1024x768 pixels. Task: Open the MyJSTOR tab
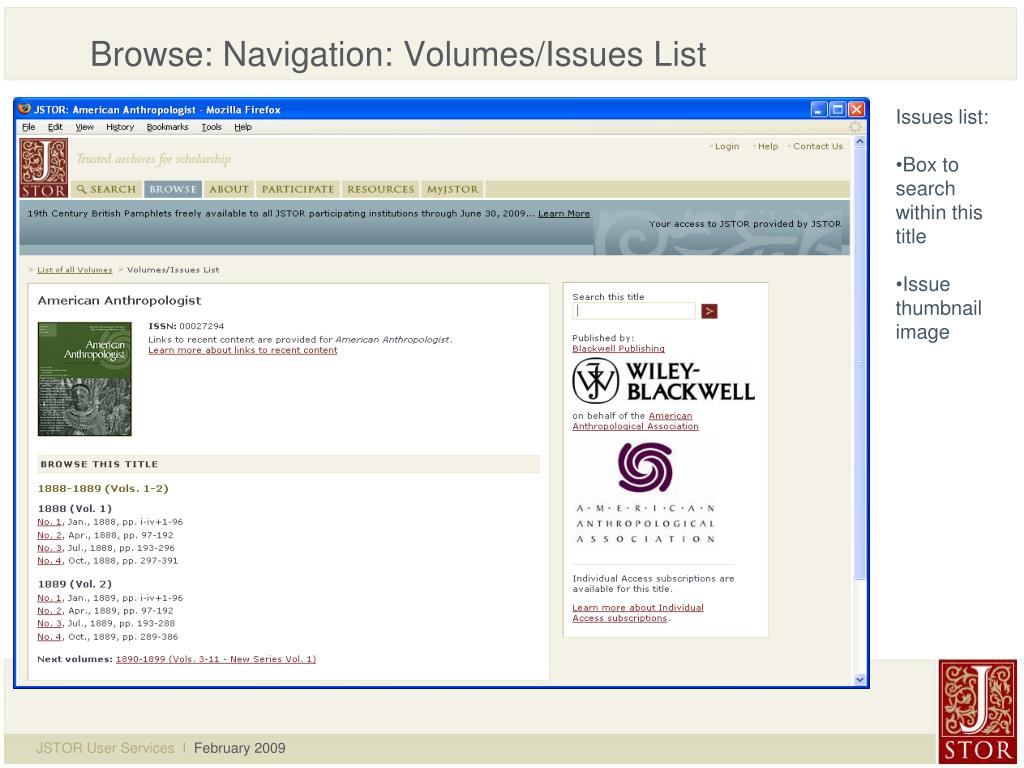pos(453,189)
